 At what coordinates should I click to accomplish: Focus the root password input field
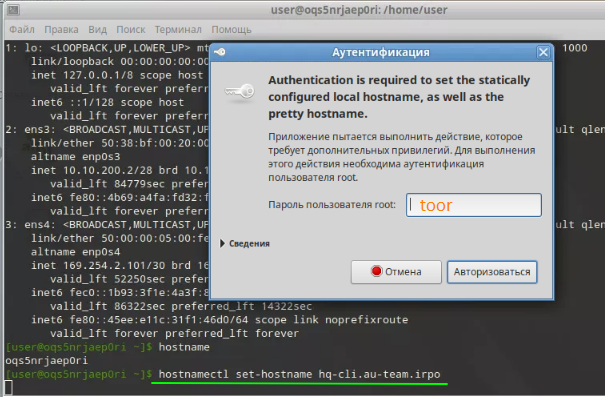474,205
